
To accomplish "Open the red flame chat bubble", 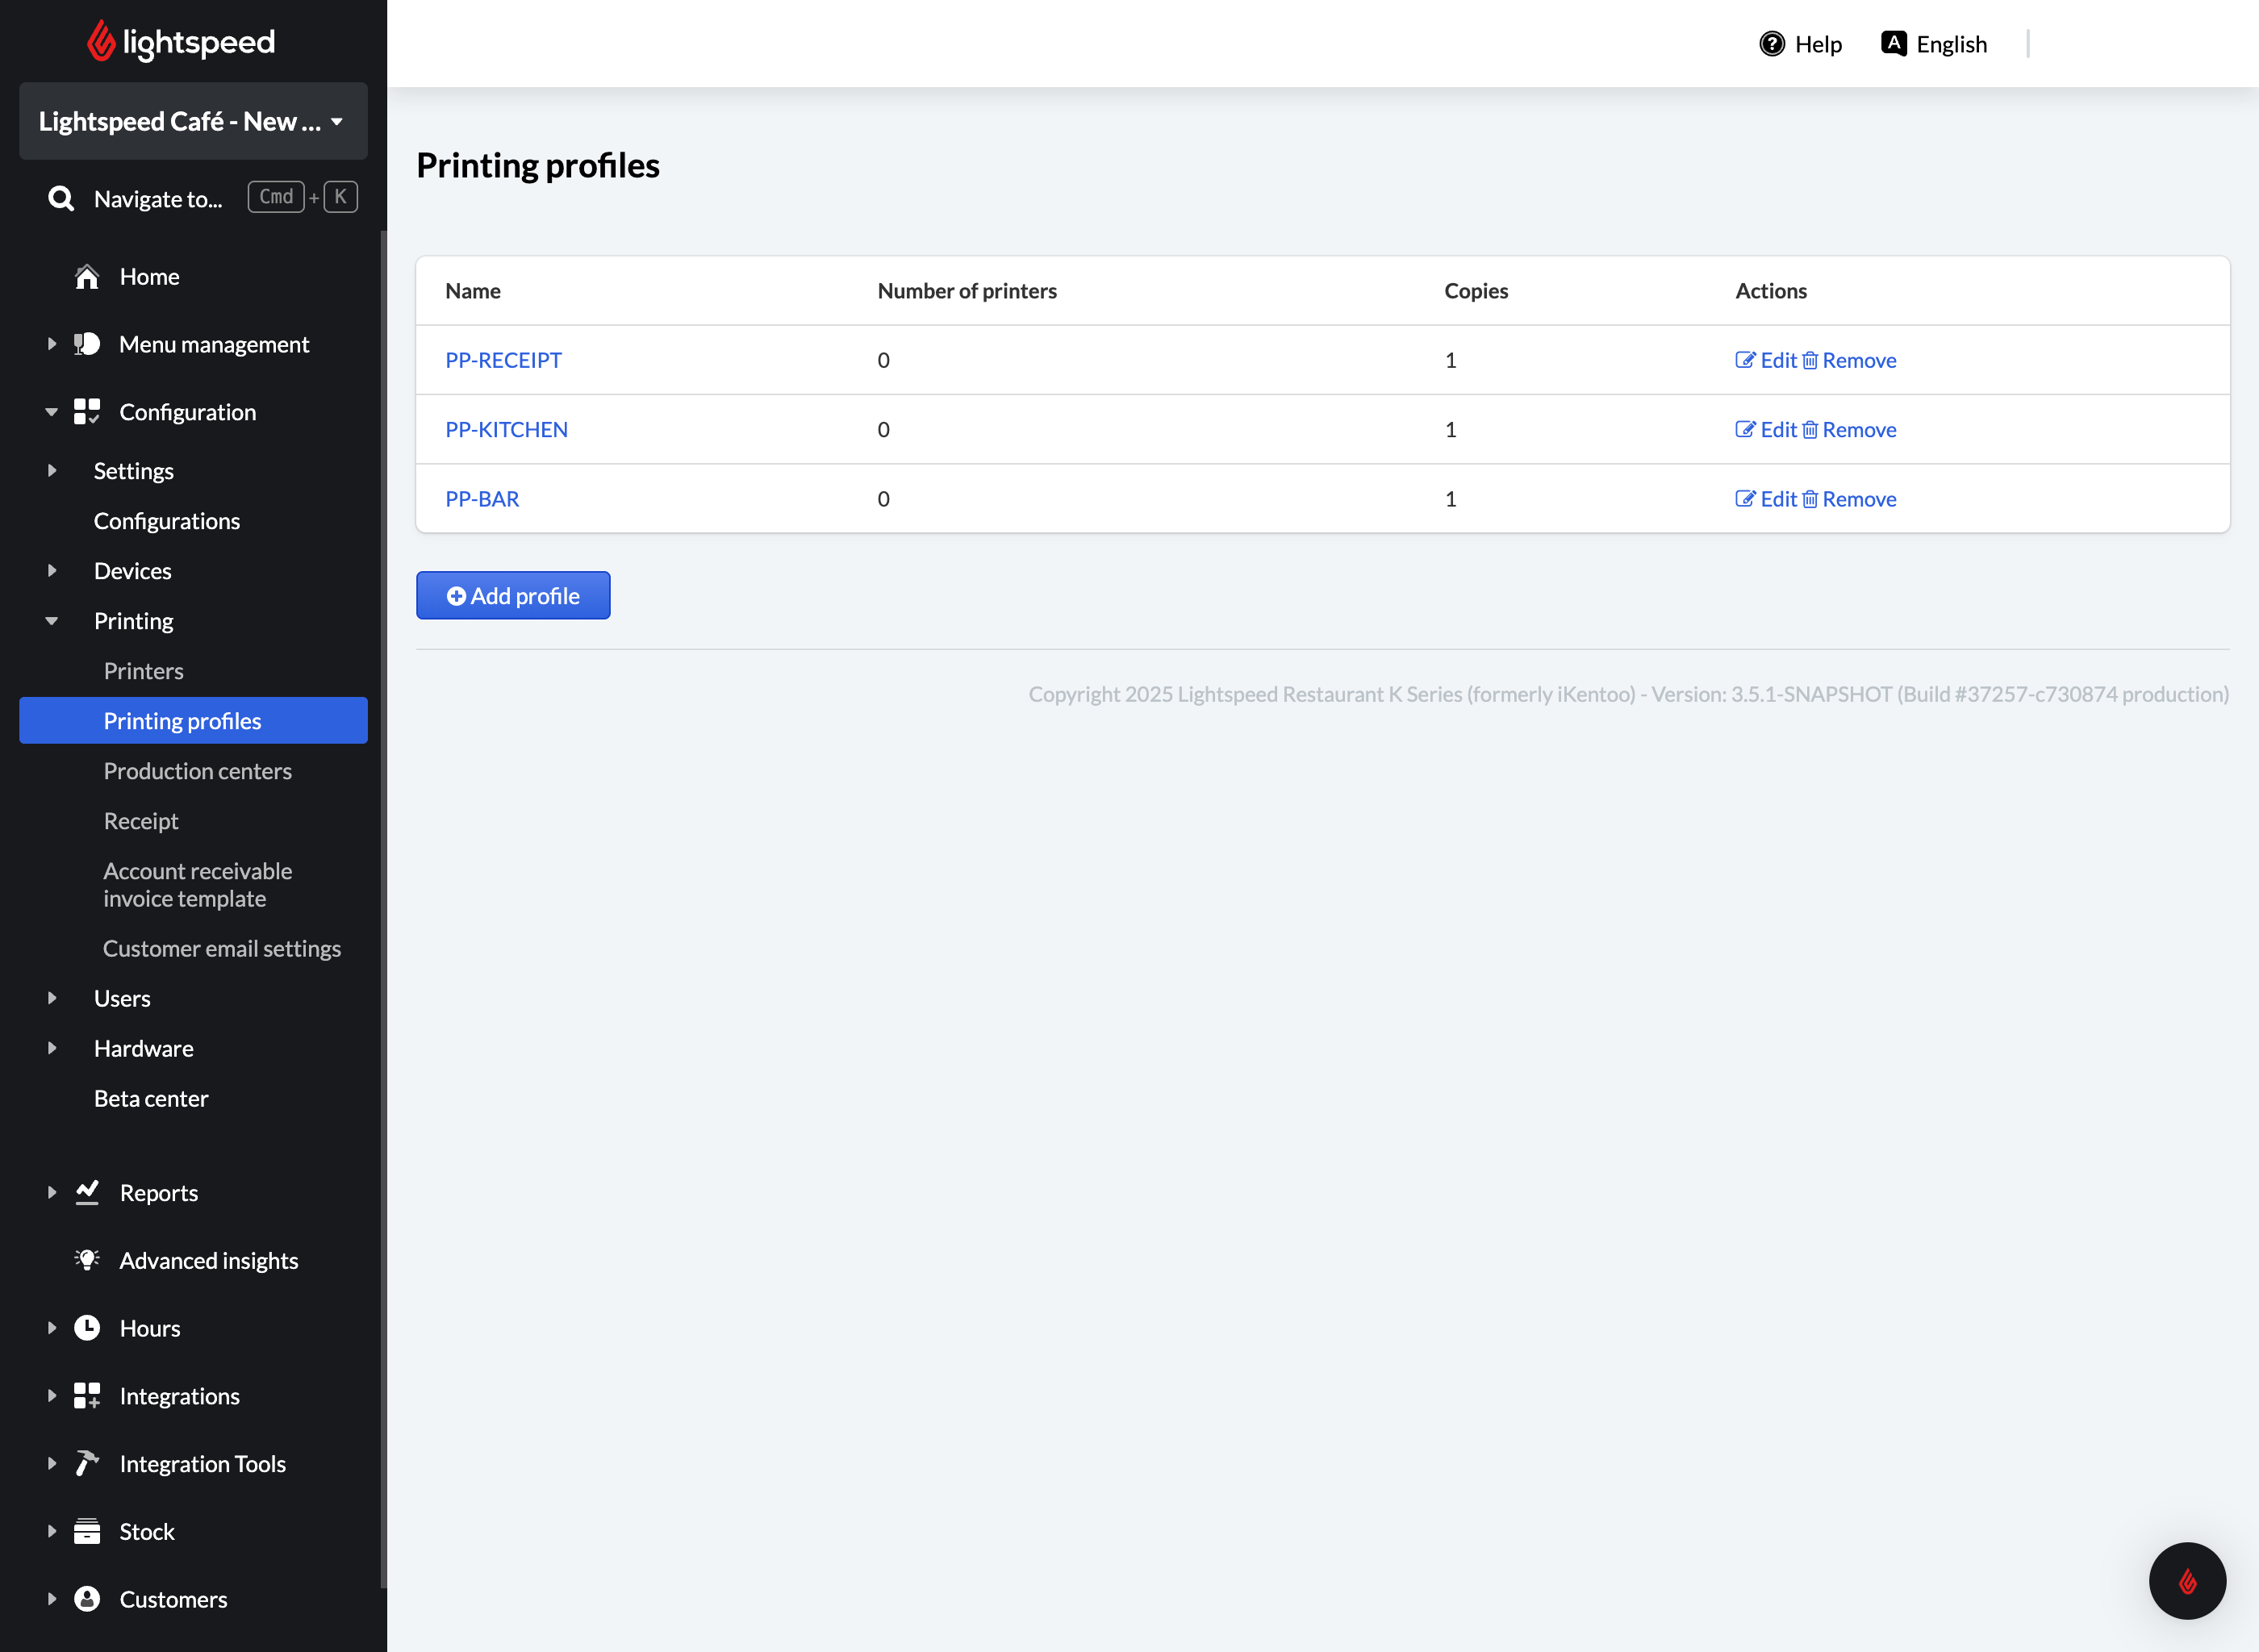I will tap(2186, 1580).
